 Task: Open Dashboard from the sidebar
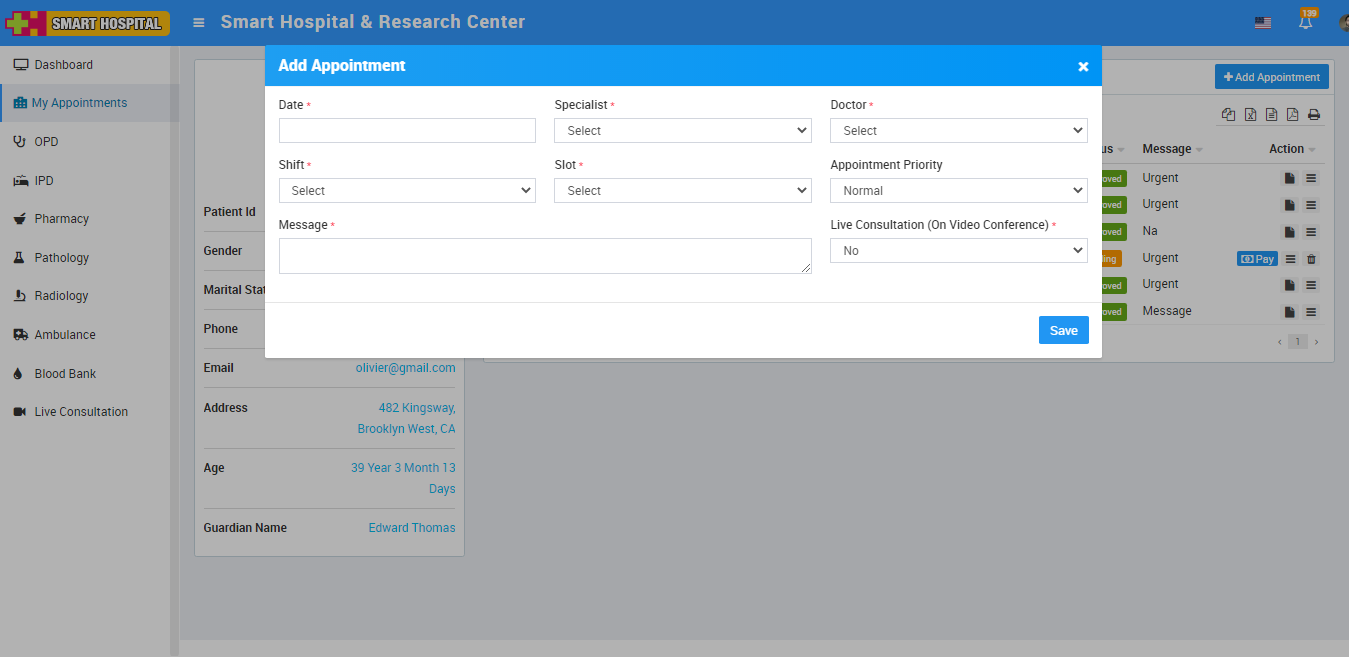(x=63, y=65)
